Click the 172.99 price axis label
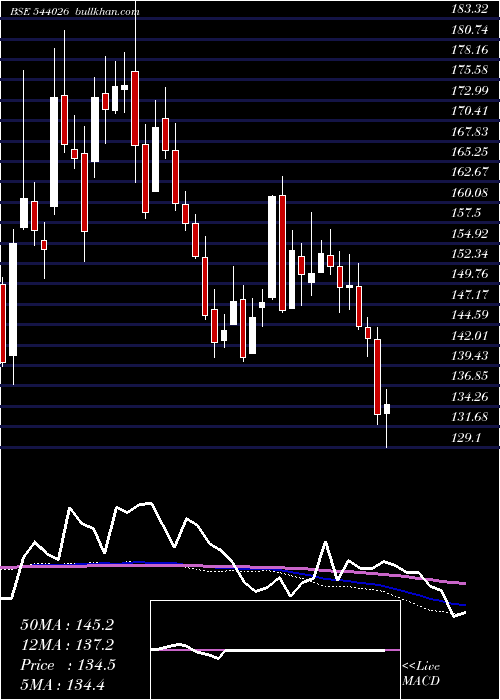Screen dimensions: 500x700 [469, 91]
